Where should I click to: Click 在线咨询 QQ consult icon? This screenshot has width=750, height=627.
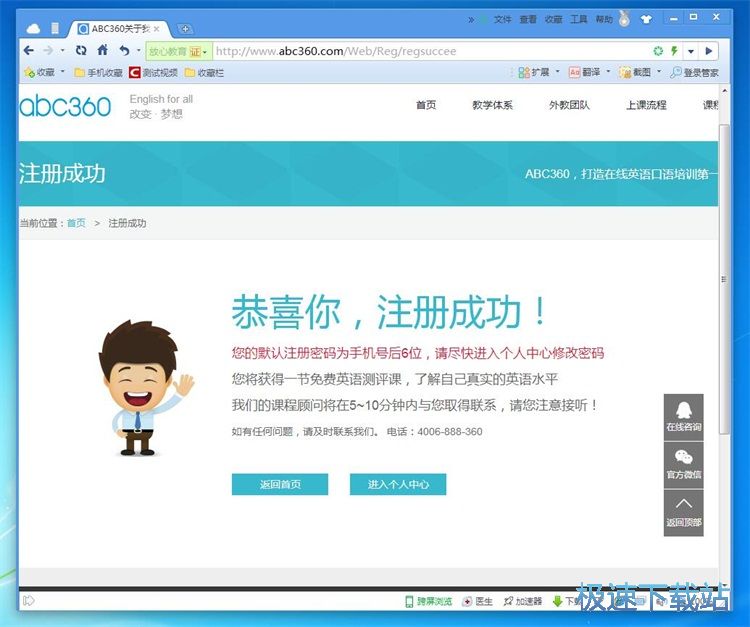684,417
